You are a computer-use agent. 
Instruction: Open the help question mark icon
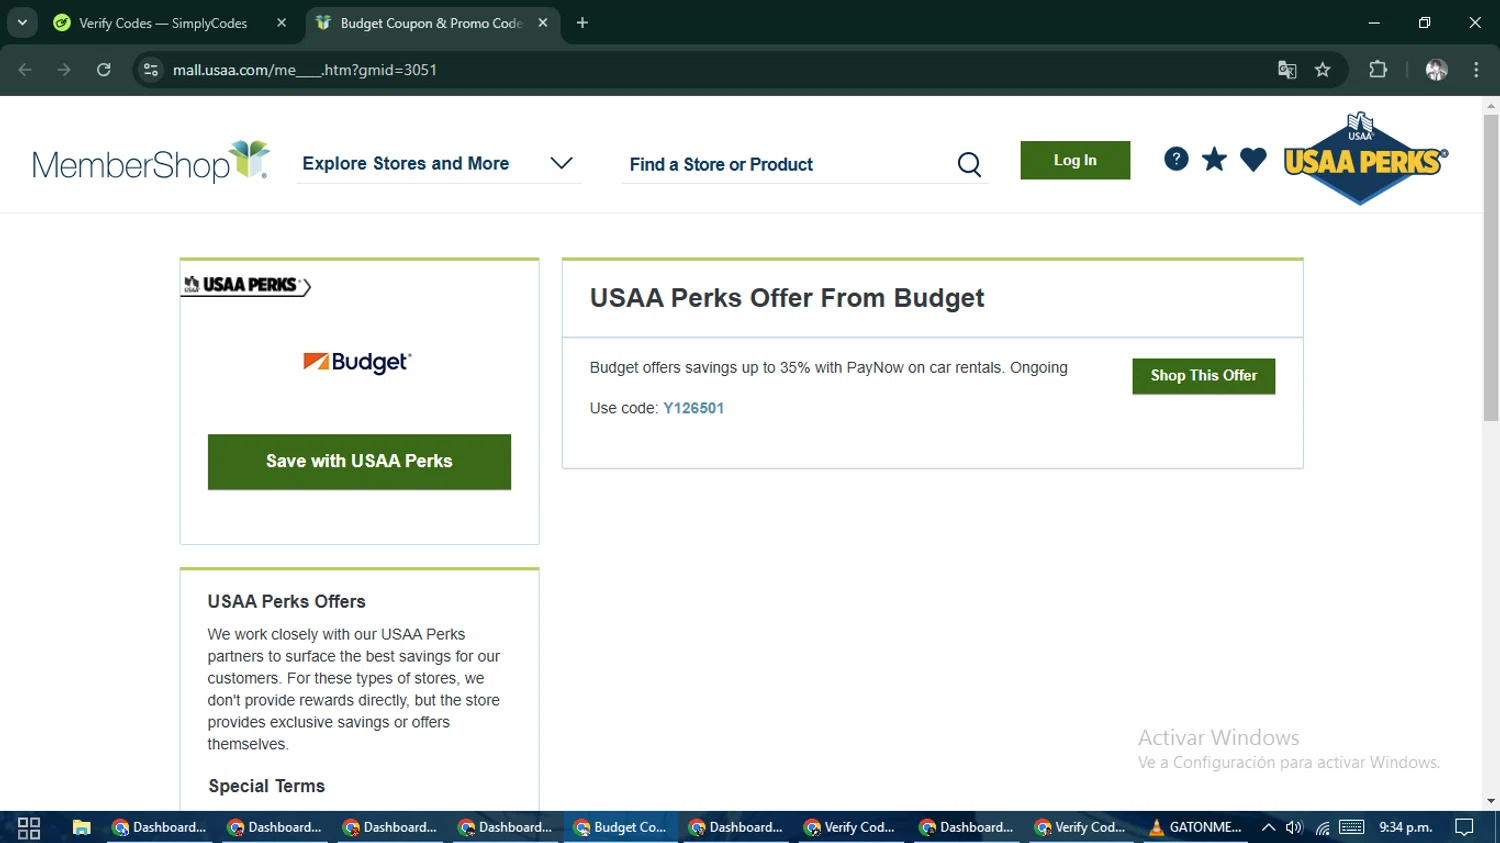(x=1176, y=159)
